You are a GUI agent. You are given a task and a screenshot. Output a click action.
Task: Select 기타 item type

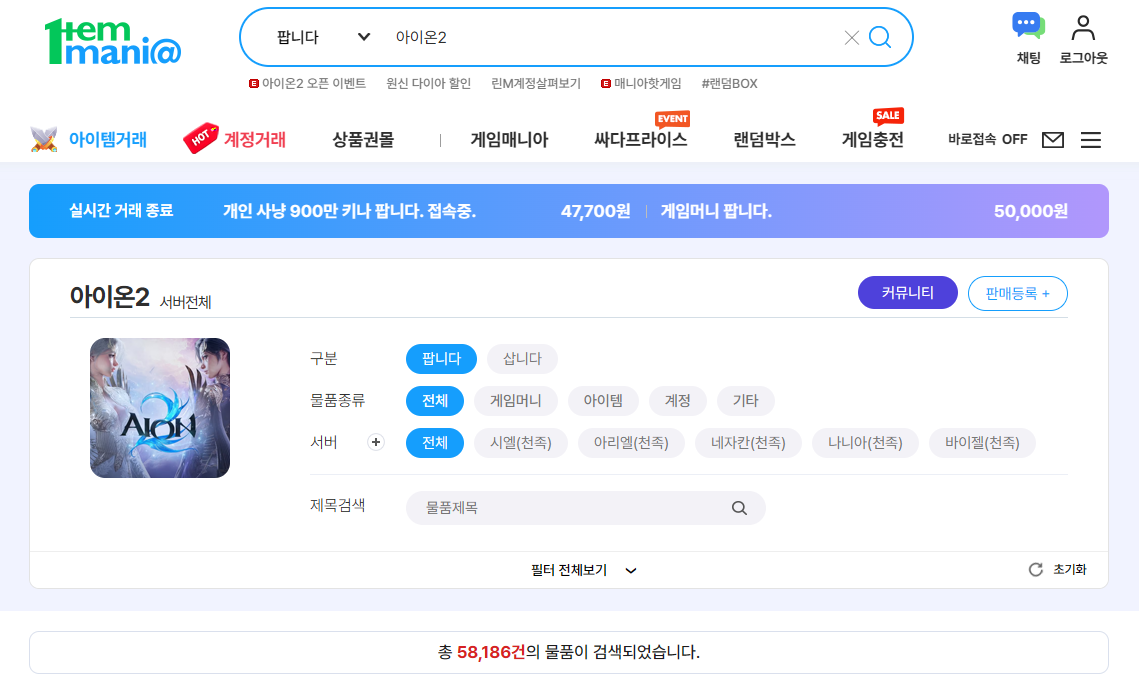pos(745,401)
